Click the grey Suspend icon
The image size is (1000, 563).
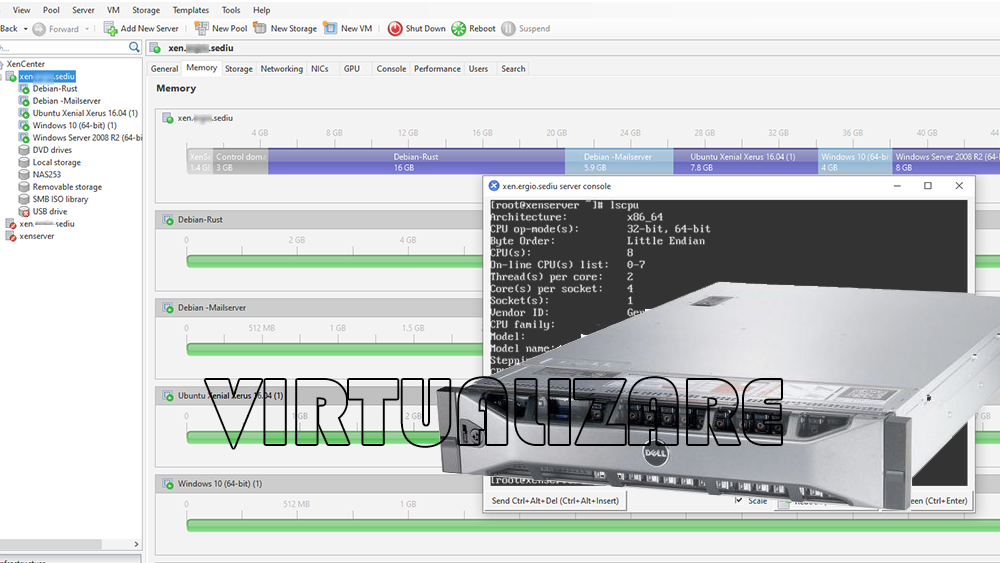pos(508,29)
